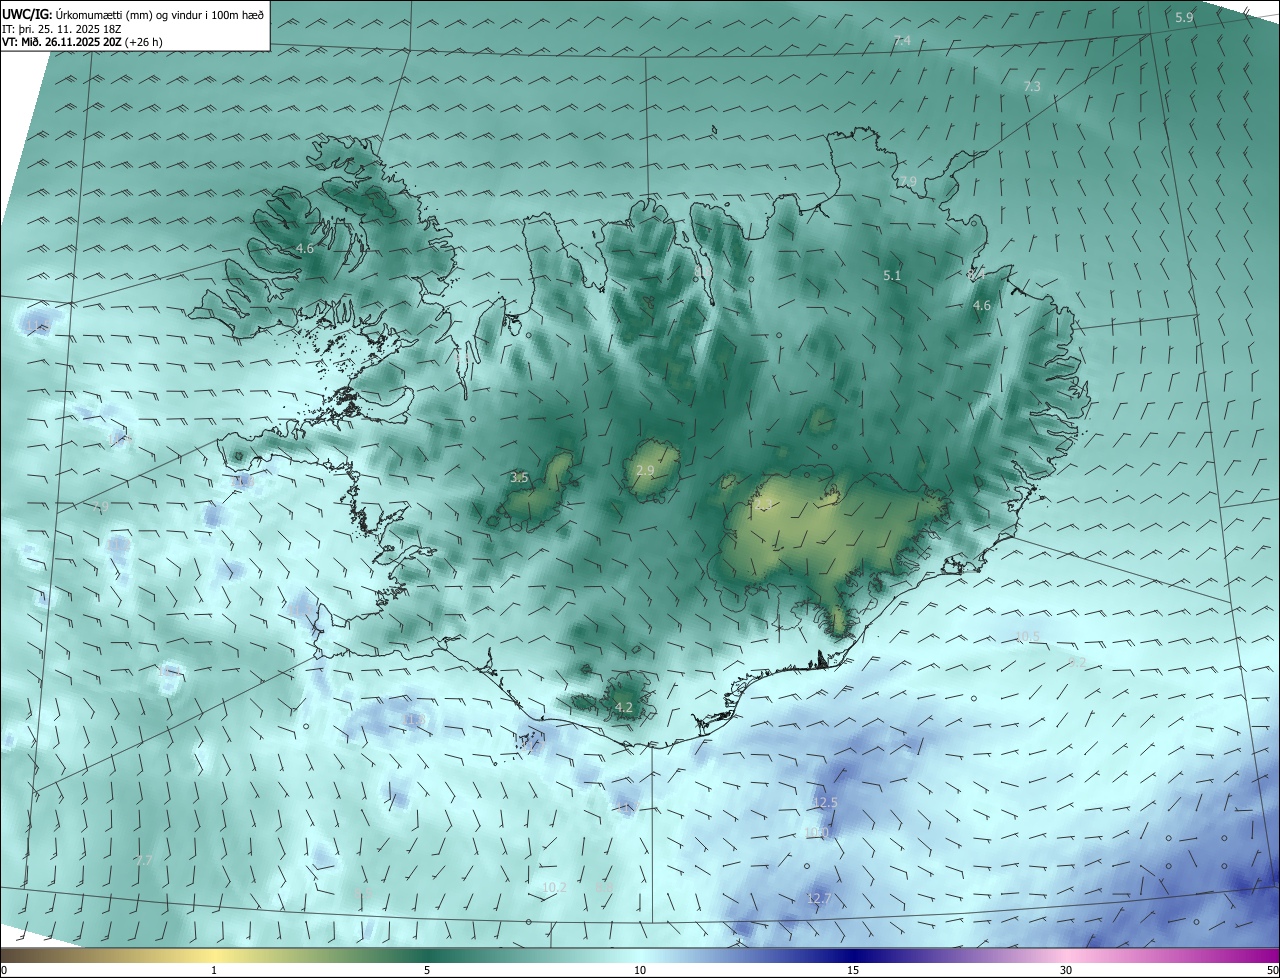Click the valid time 'VT: Mið. 26.11.2025 20Z'
This screenshot has height=978, width=1280.
[62, 42]
